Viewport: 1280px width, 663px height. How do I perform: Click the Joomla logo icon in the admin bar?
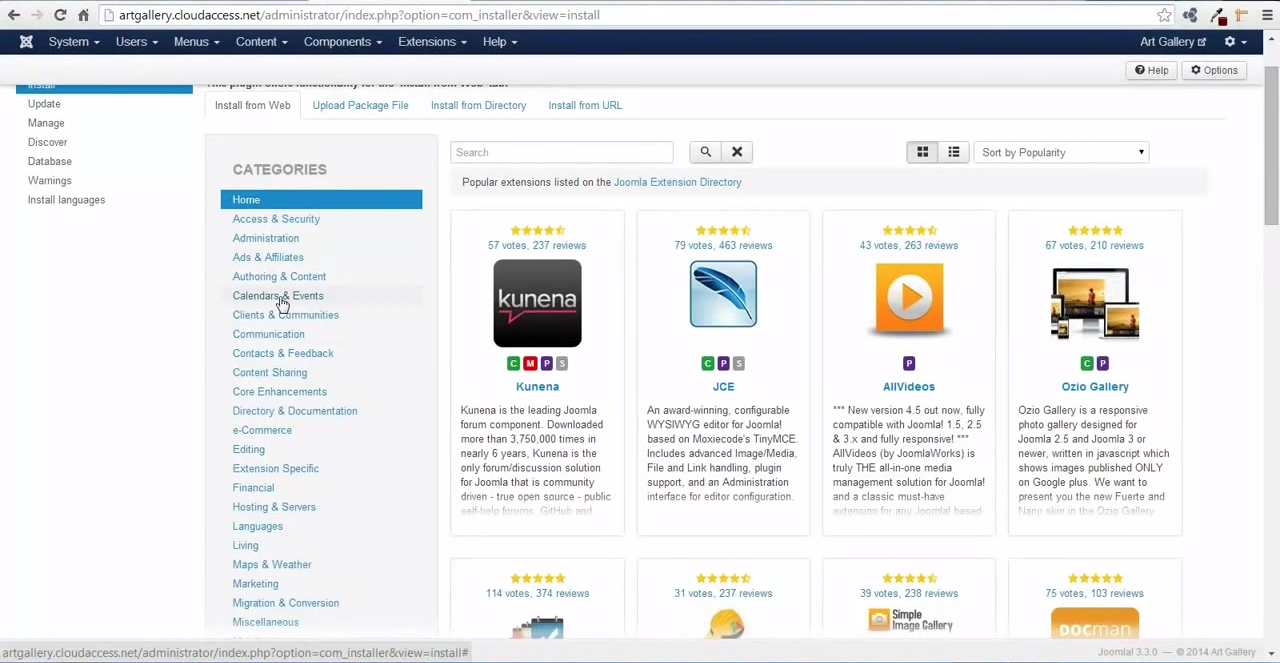[x=26, y=42]
